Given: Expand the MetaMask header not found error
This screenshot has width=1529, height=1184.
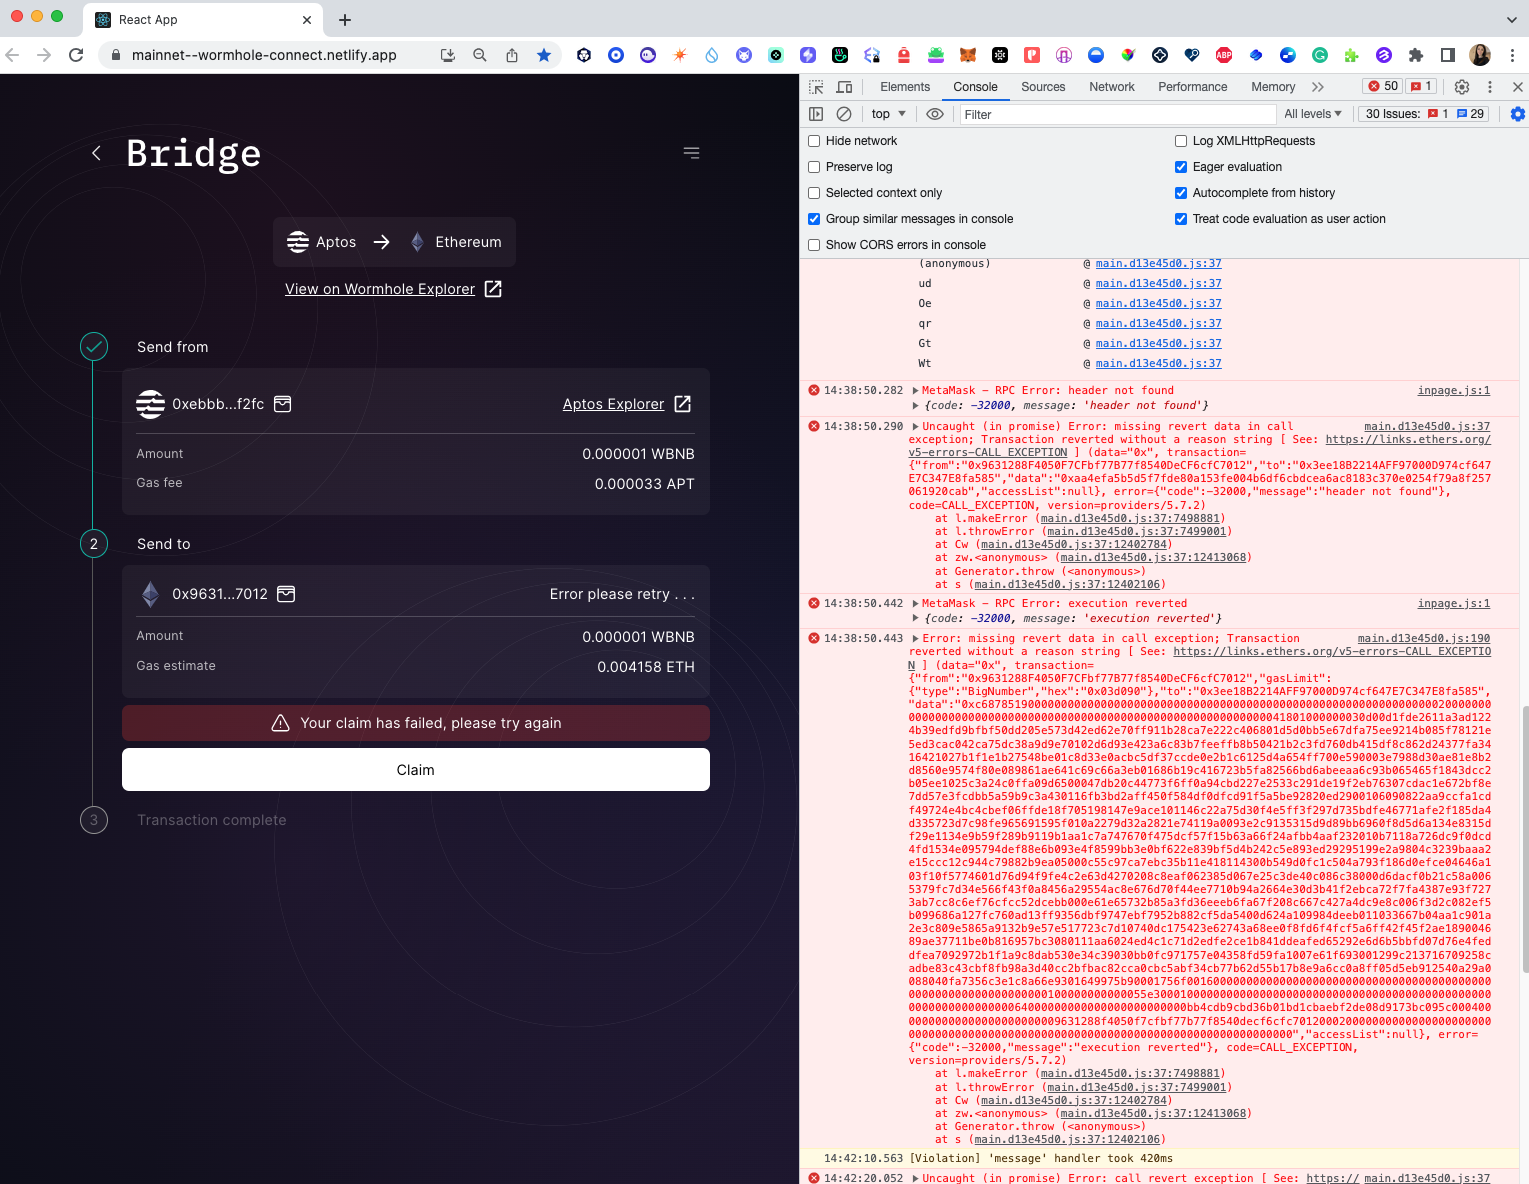Looking at the screenshot, I should [x=915, y=390].
